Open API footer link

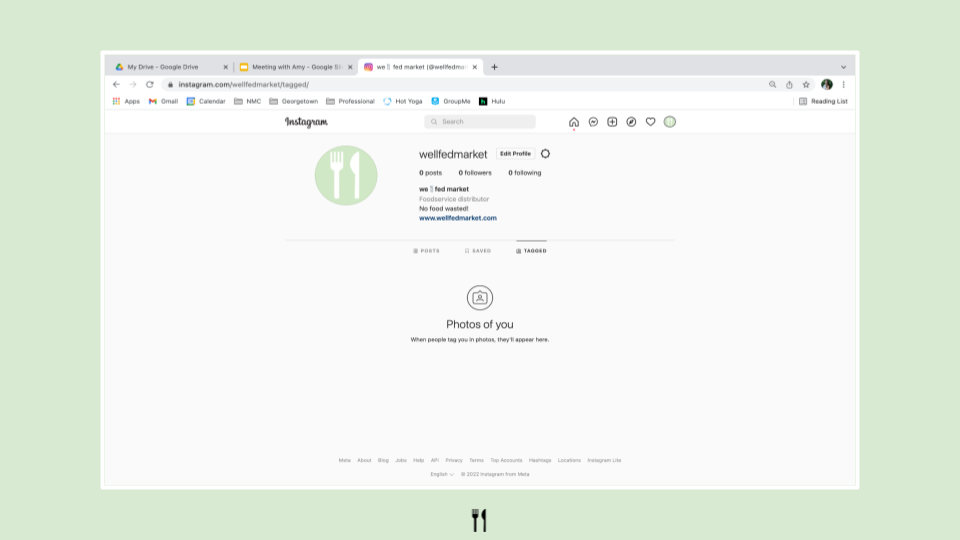(435, 460)
